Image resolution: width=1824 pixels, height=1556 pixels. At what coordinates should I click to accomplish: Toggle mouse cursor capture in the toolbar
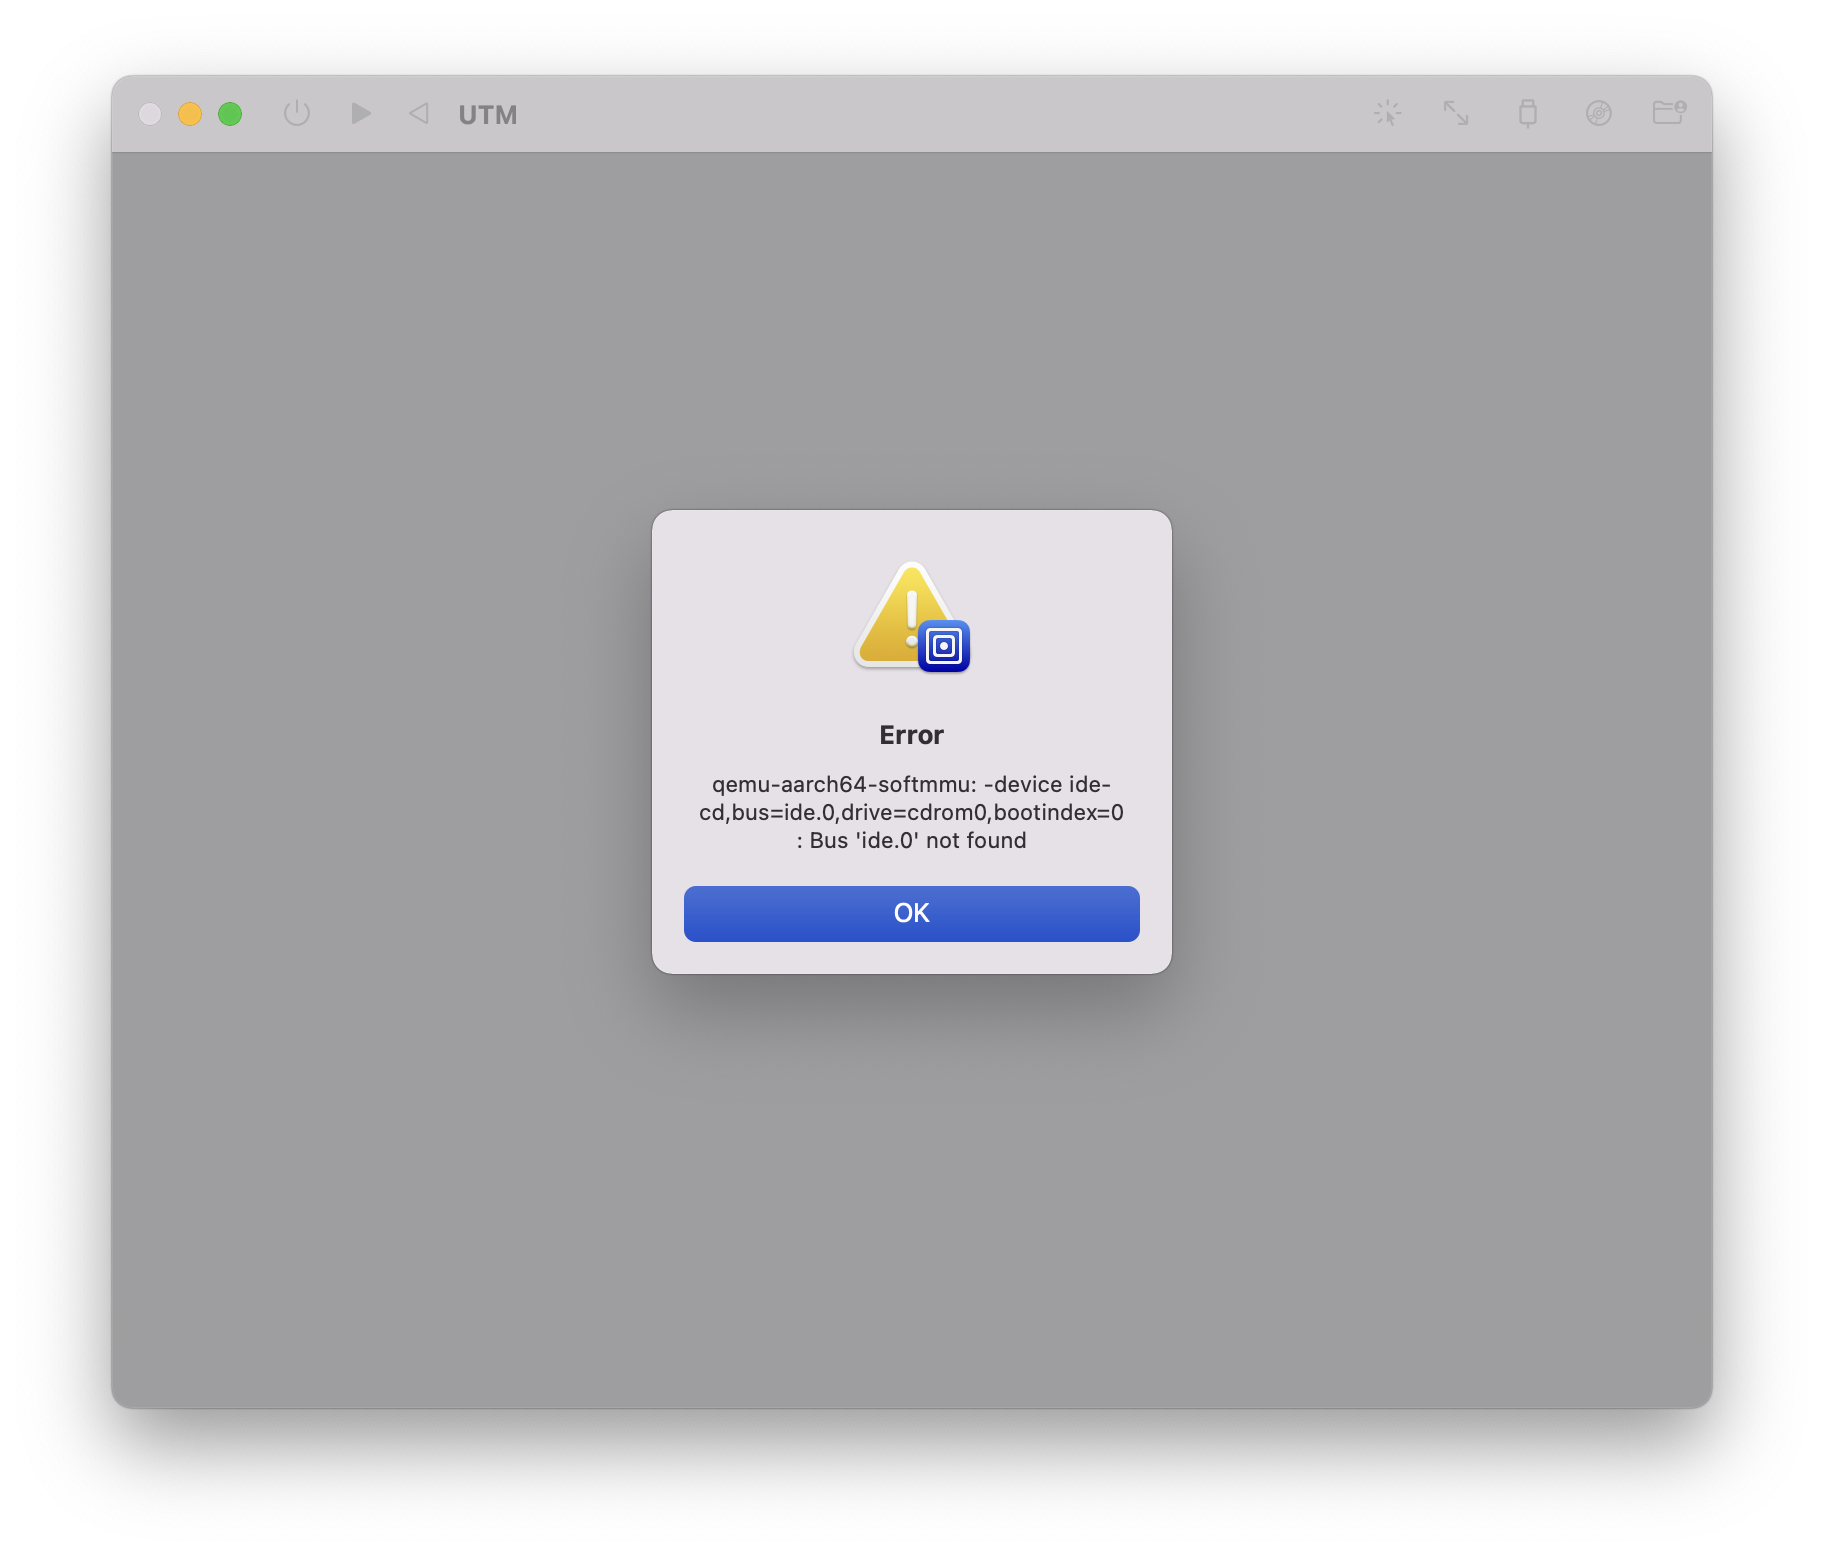pyautogui.click(x=1388, y=113)
